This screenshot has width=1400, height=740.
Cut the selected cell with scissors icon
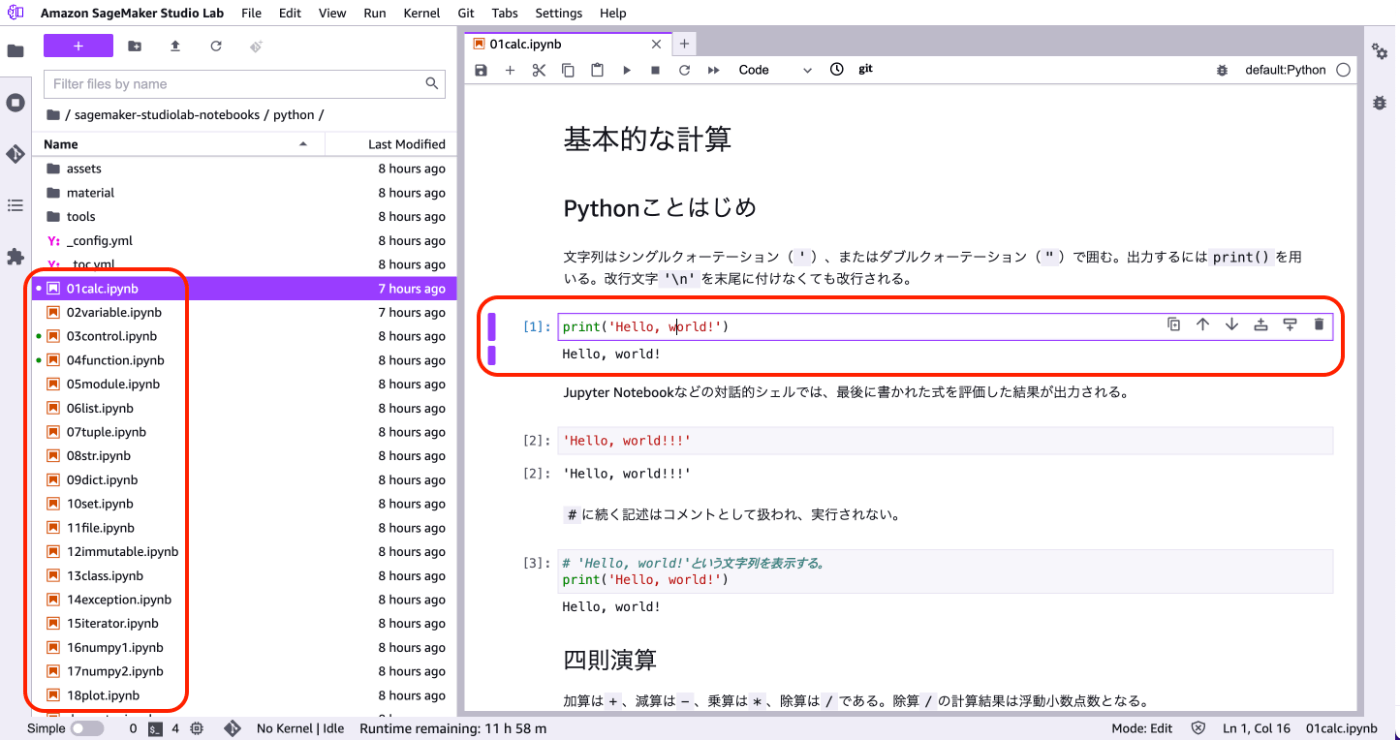[x=539, y=70]
